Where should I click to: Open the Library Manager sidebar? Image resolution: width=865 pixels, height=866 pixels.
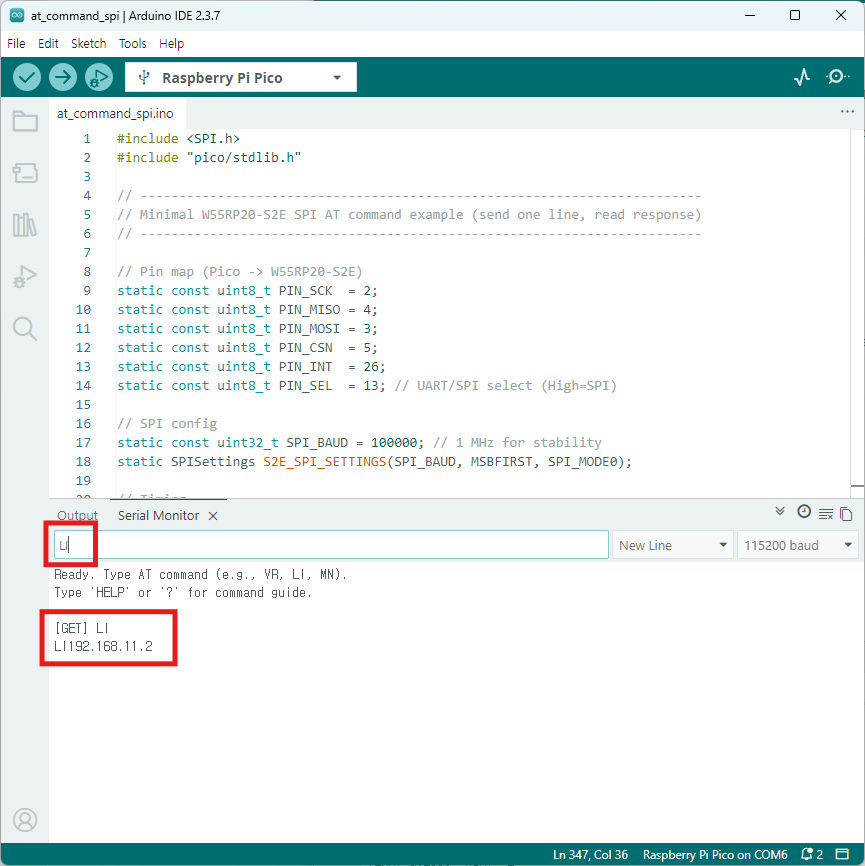[x=25, y=225]
